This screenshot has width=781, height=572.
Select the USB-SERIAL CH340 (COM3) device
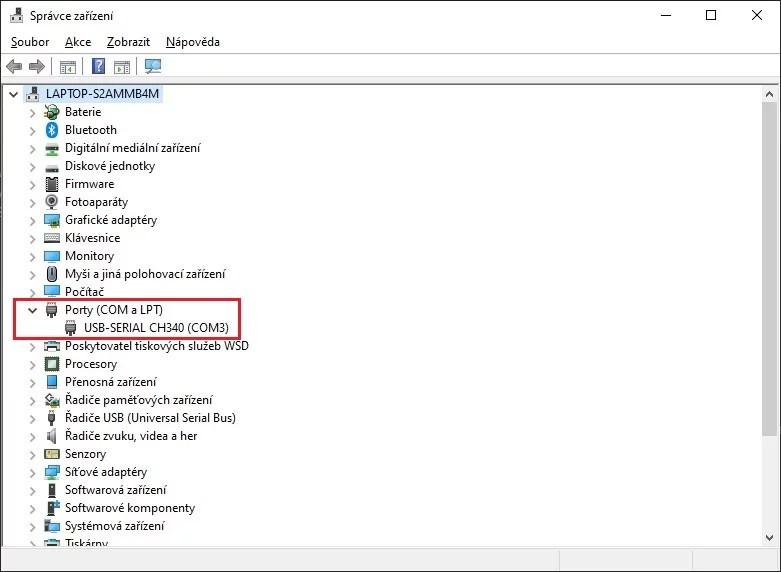tap(156, 328)
